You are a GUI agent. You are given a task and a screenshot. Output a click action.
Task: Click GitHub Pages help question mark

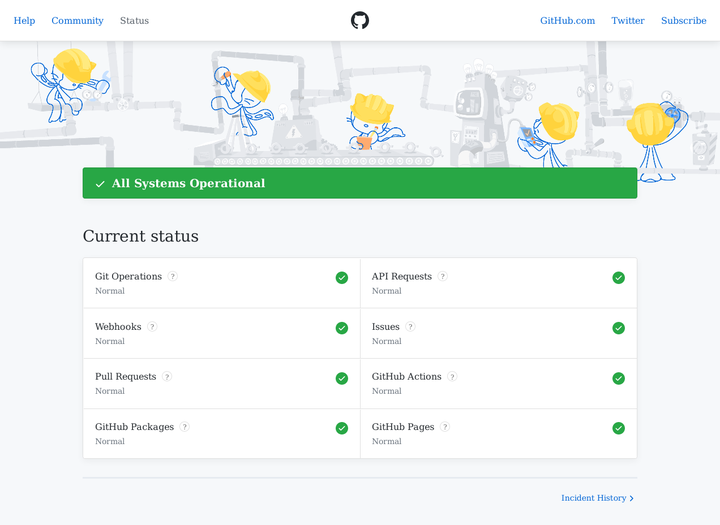(x=445, y=427)
